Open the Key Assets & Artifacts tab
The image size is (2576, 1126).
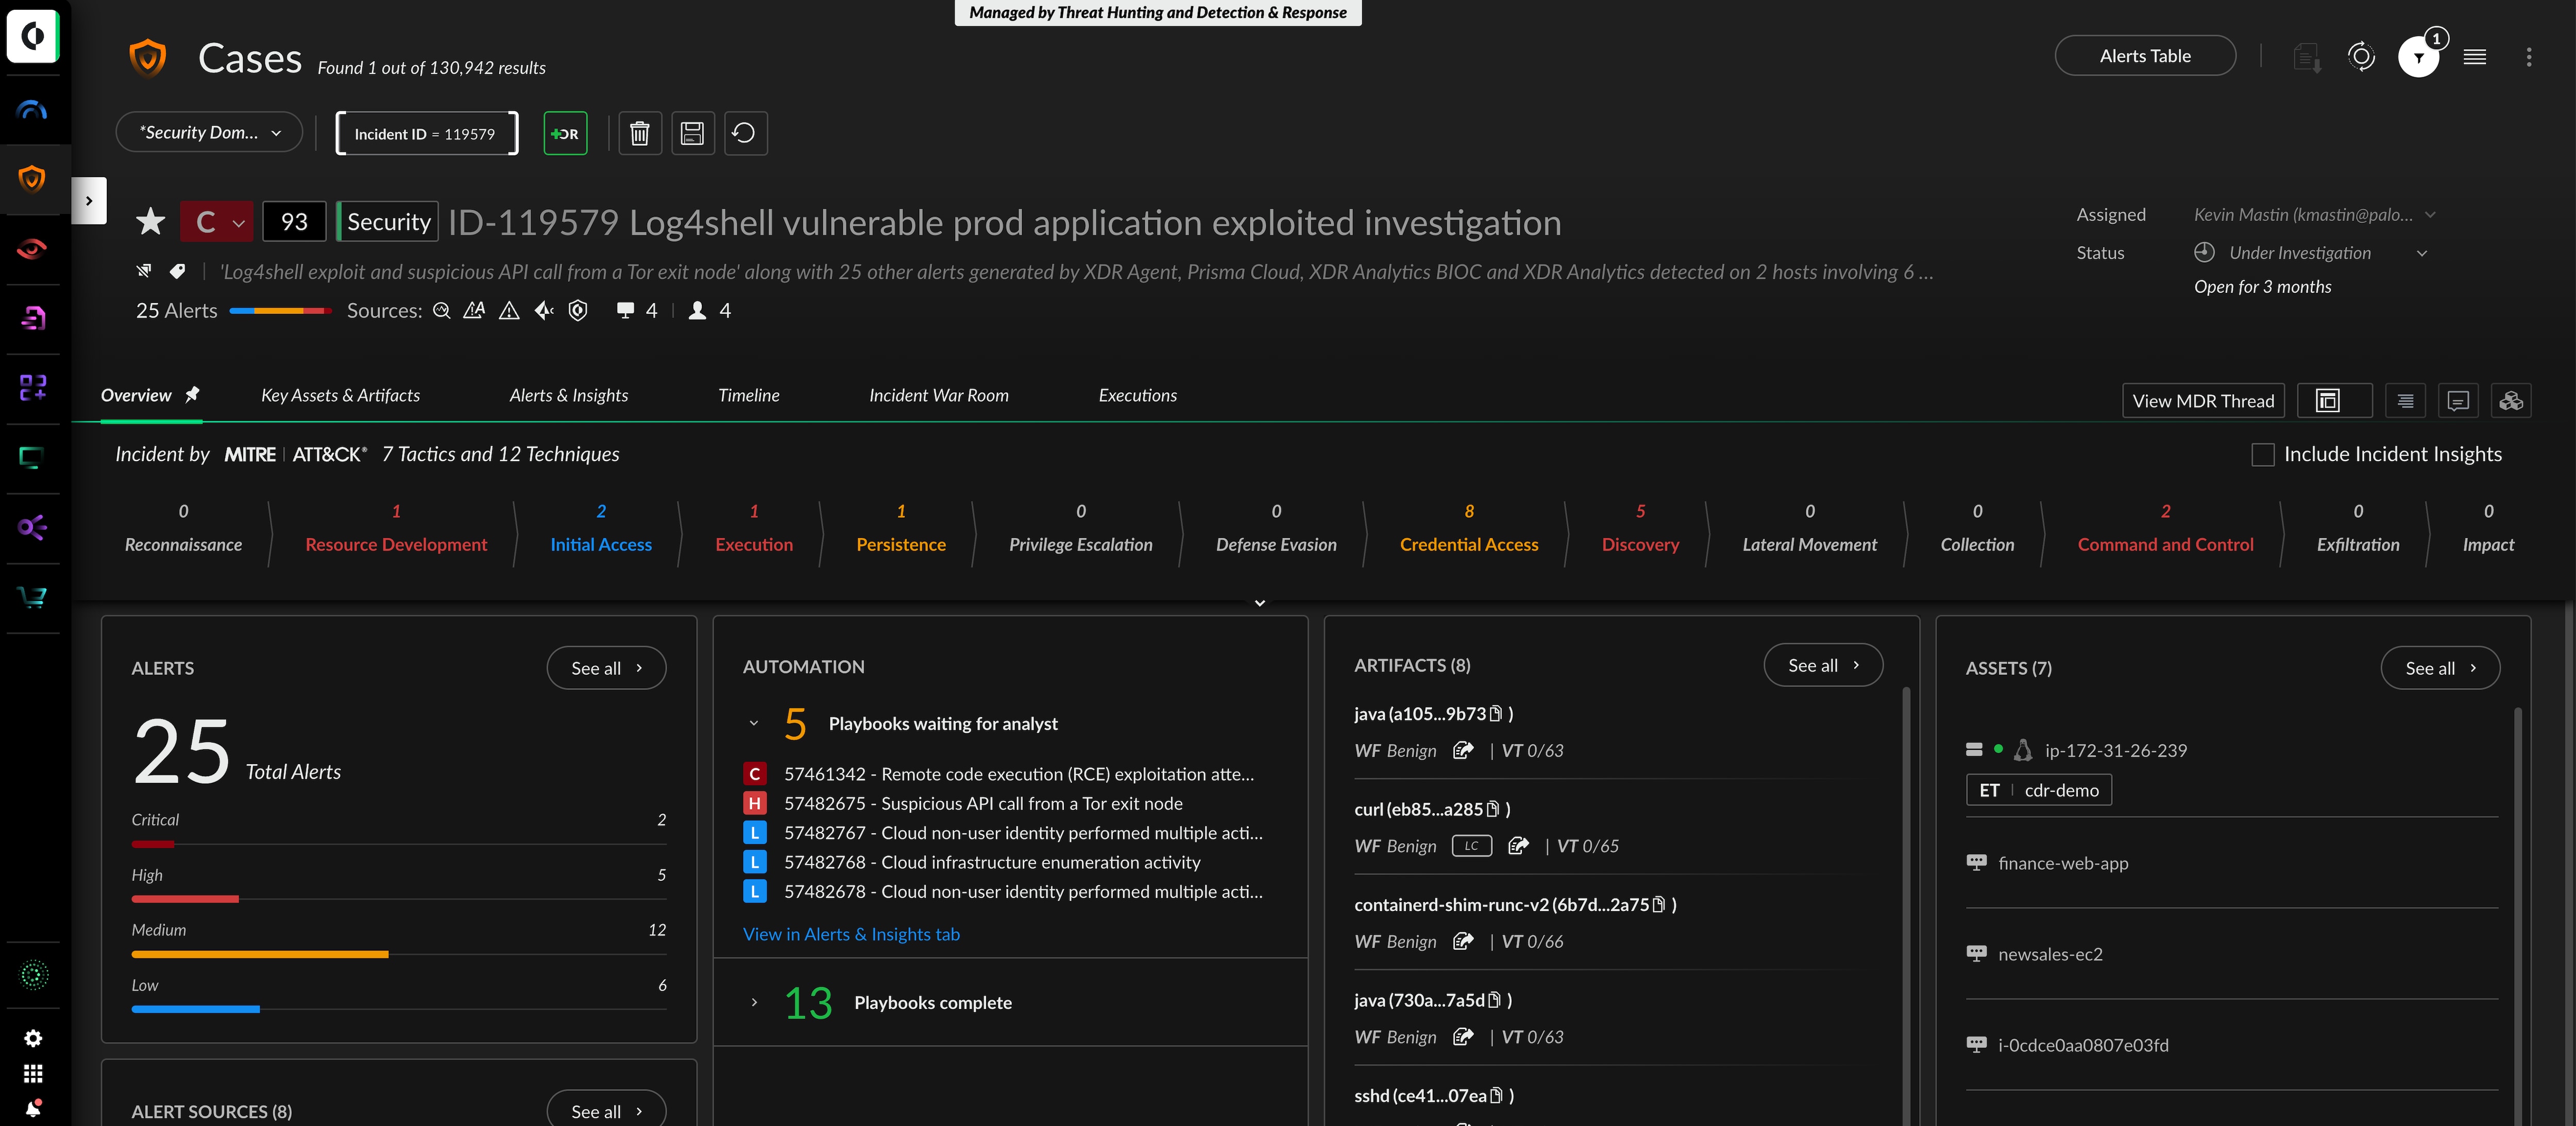pos(341,395)
